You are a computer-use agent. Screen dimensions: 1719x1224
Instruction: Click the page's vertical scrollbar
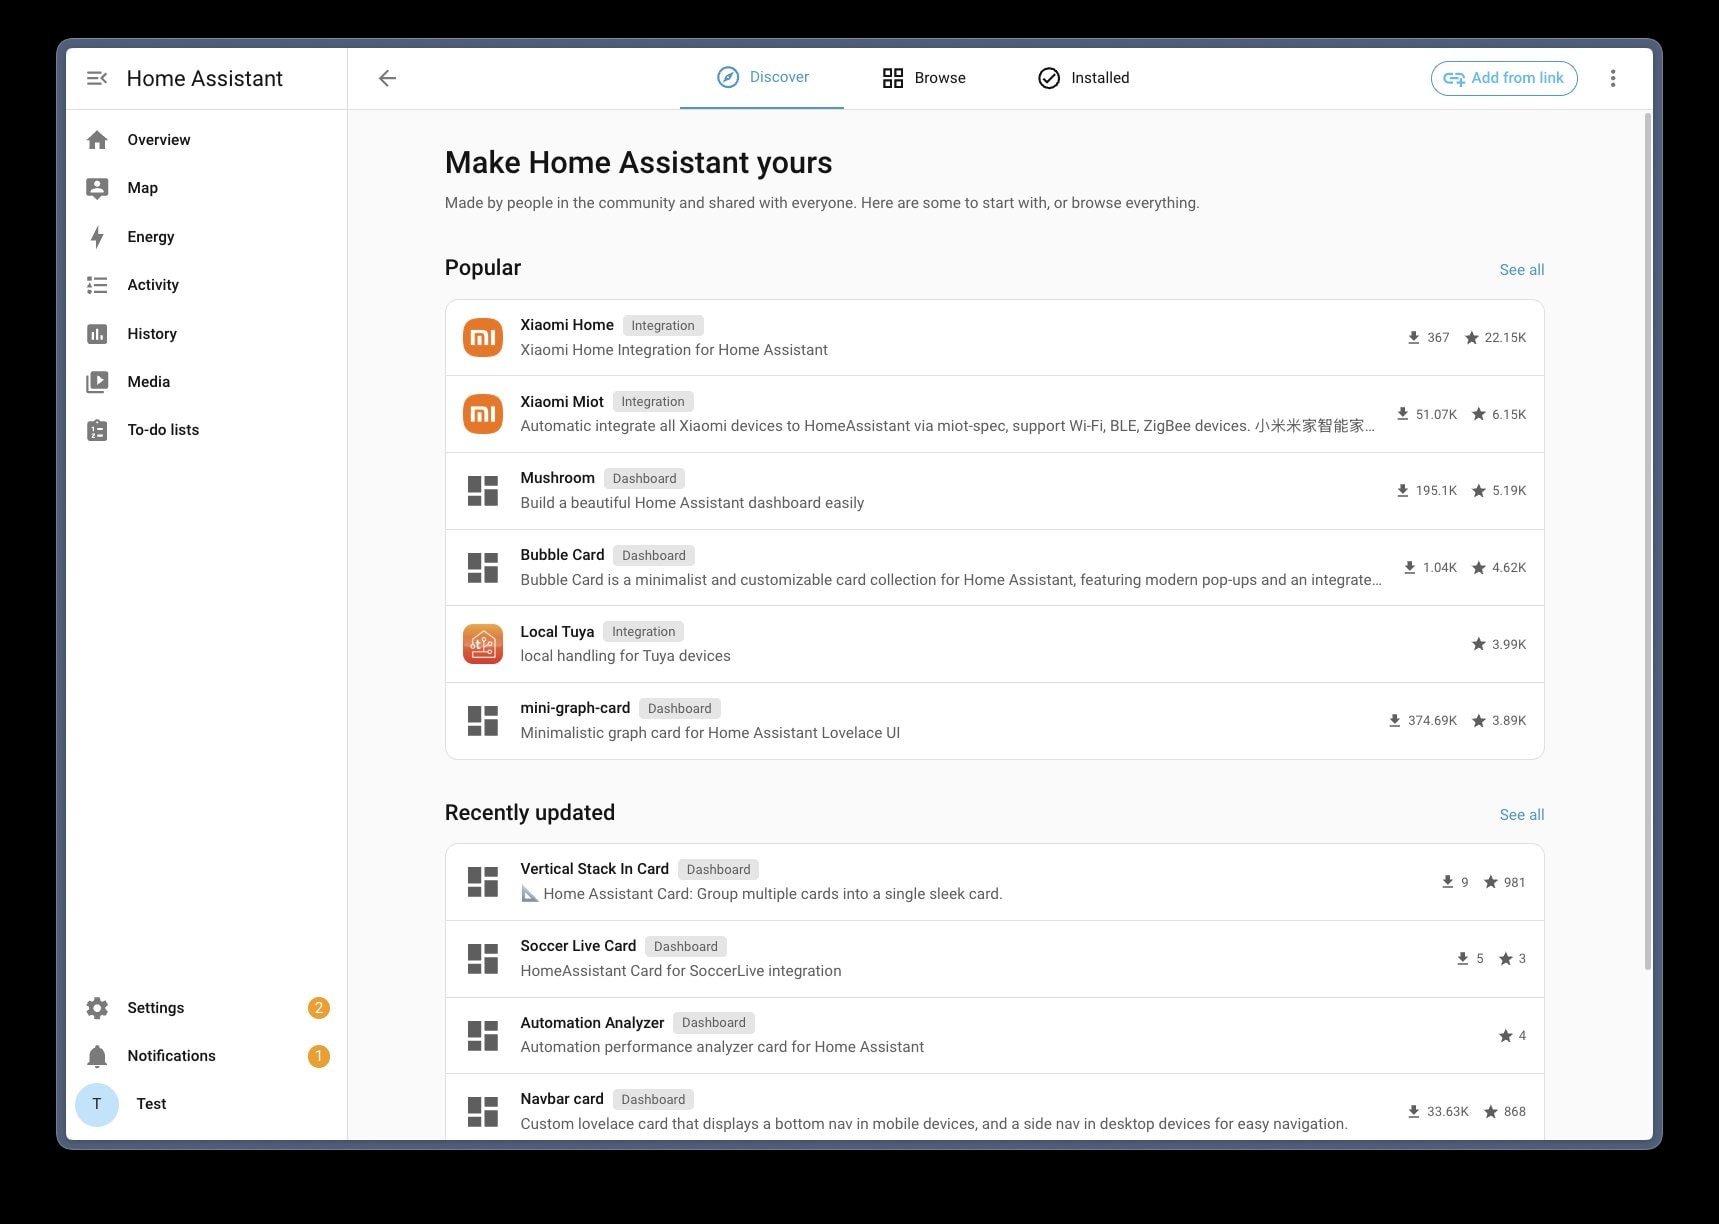pyautogui.click(x=1648, y=541)
